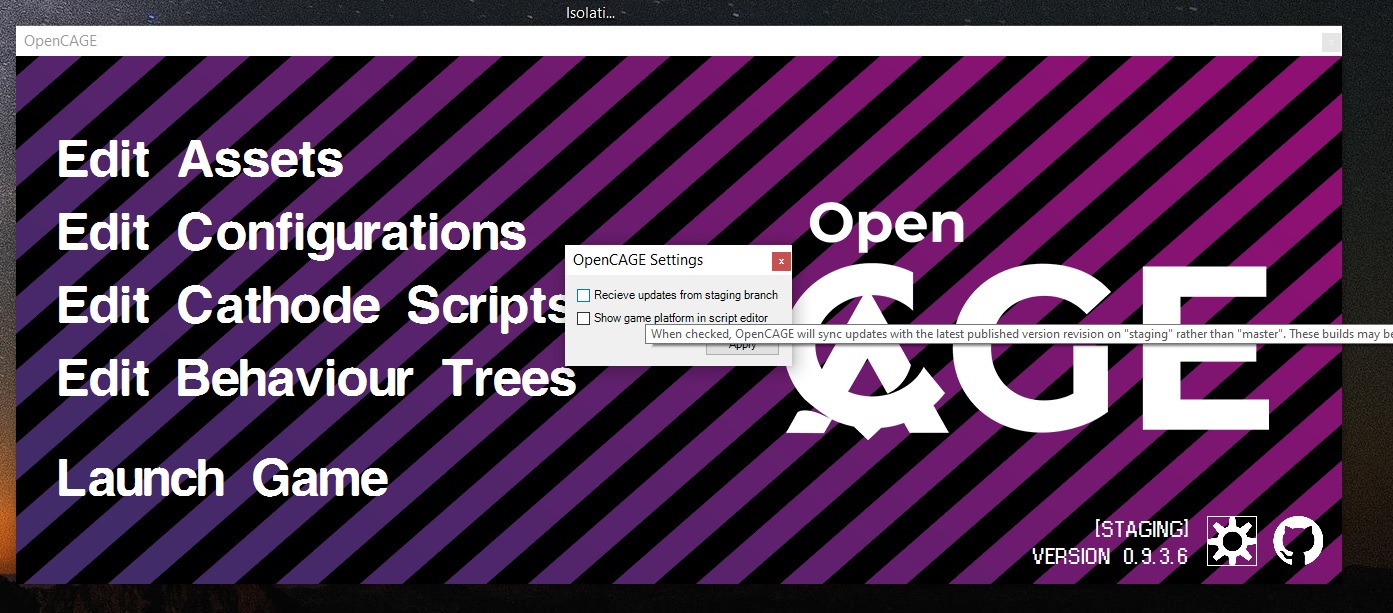
Task: Open Edit Behaviour Trees
Action: click(x=316, y=378)
